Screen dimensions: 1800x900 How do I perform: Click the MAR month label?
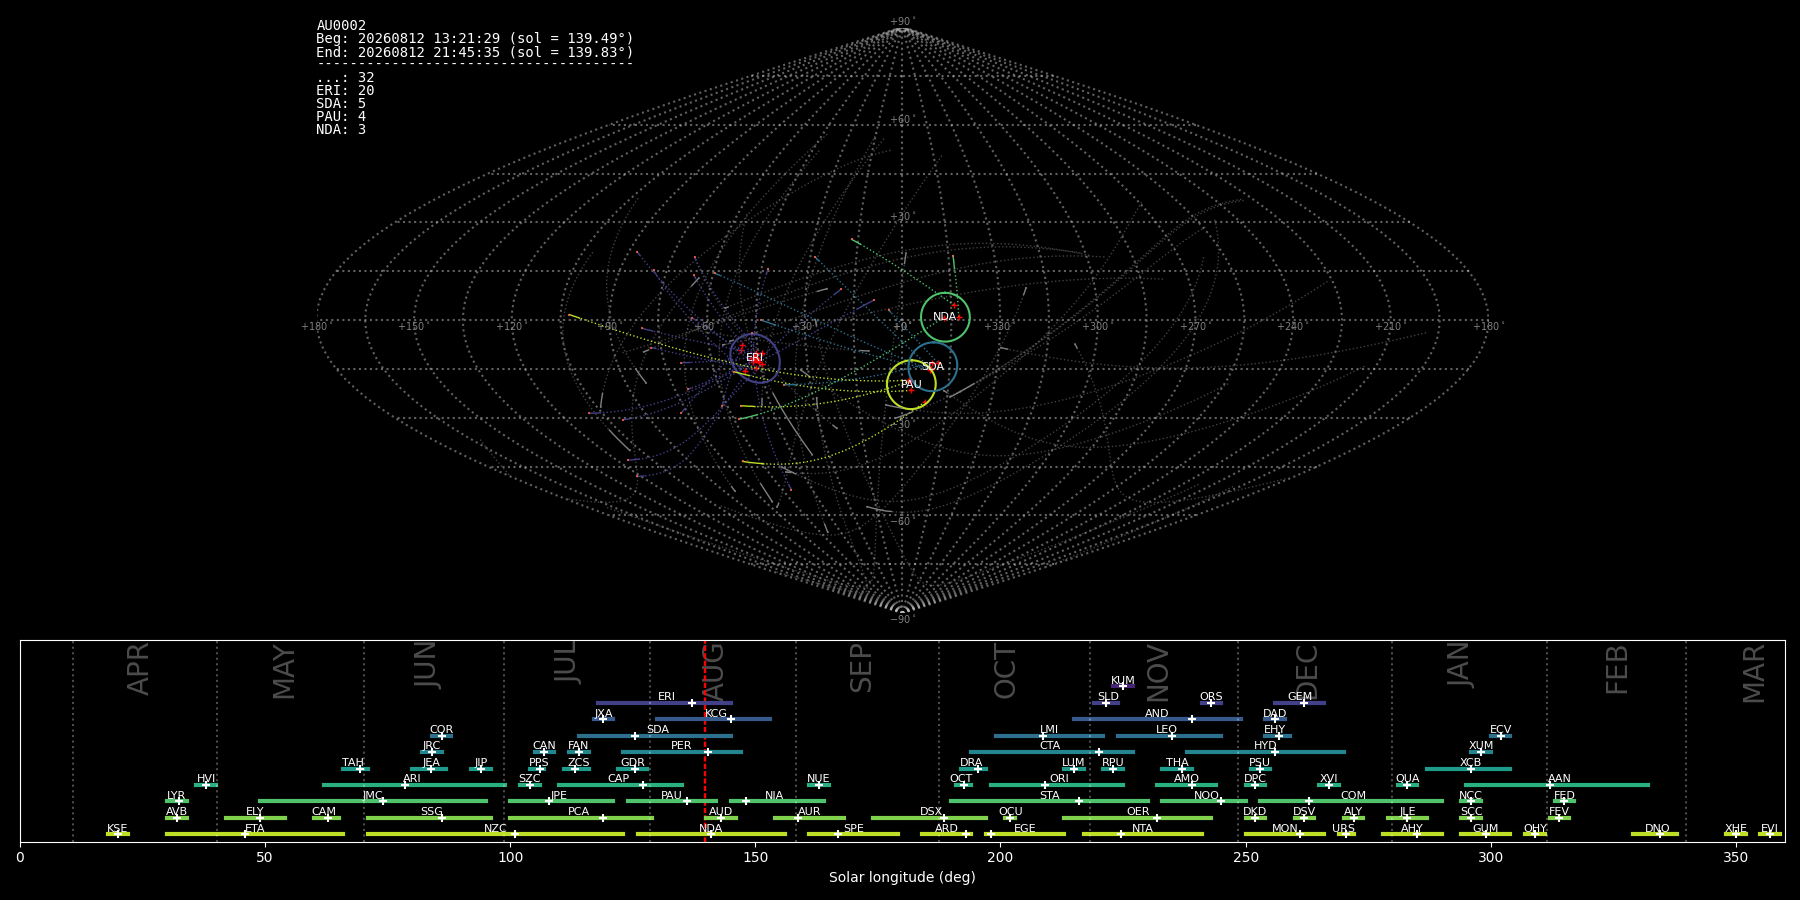(1754, 673)
